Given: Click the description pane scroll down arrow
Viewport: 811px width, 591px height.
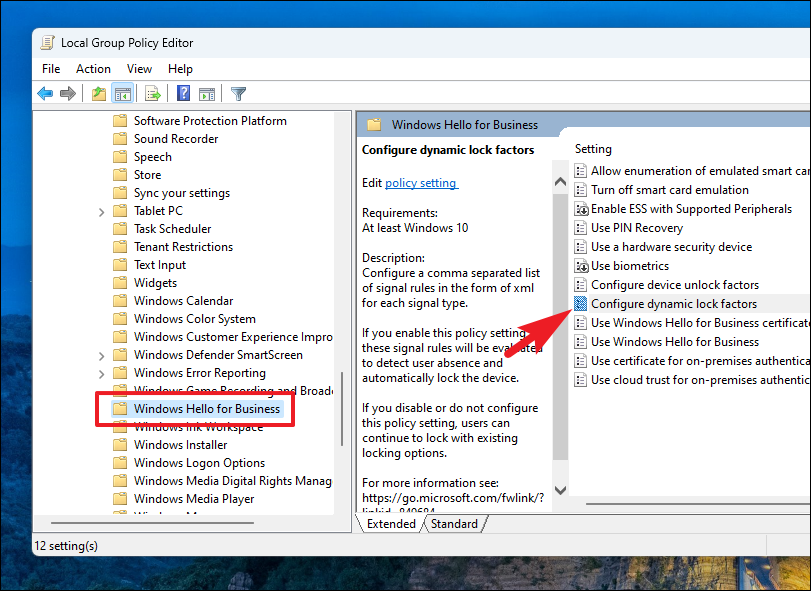Looking at the screenshot, I should coord(560,490).
